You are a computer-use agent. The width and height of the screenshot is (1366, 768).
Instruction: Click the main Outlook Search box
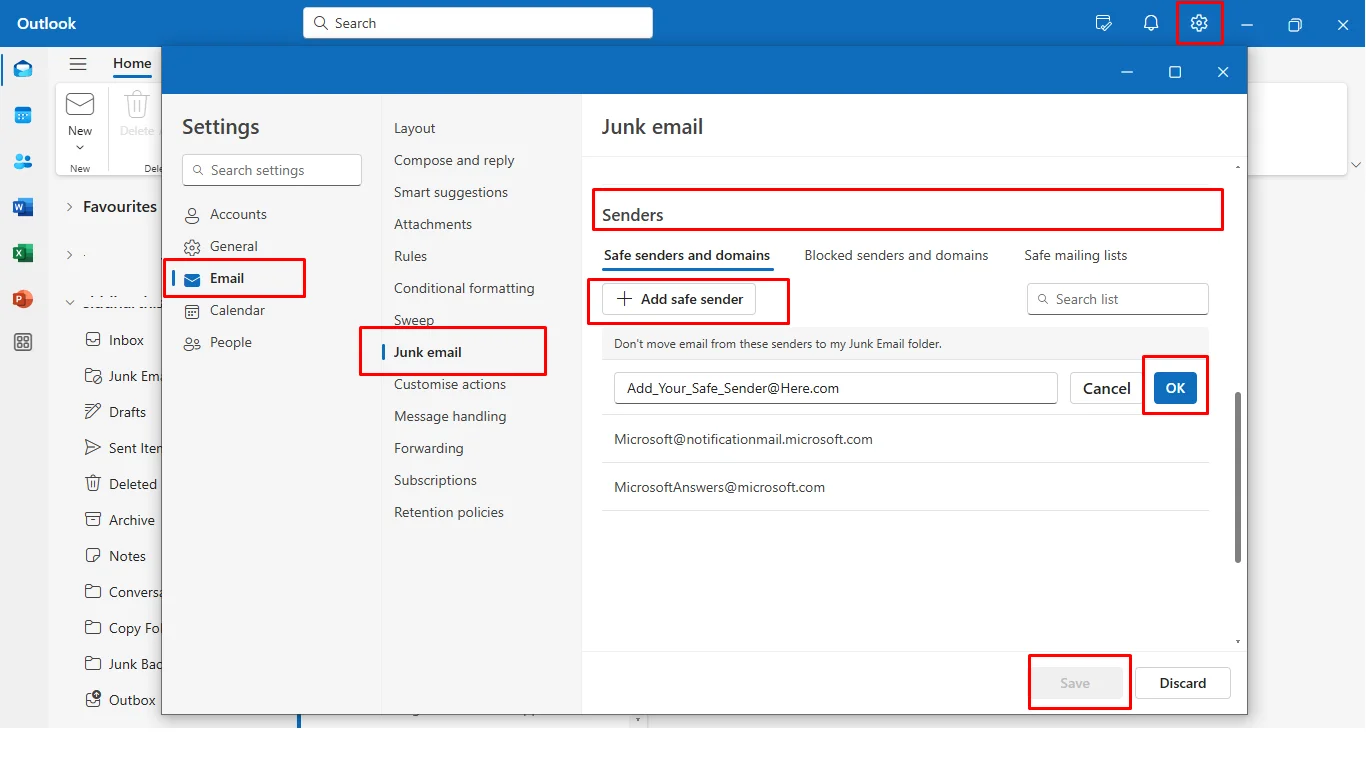coord(478,23)
